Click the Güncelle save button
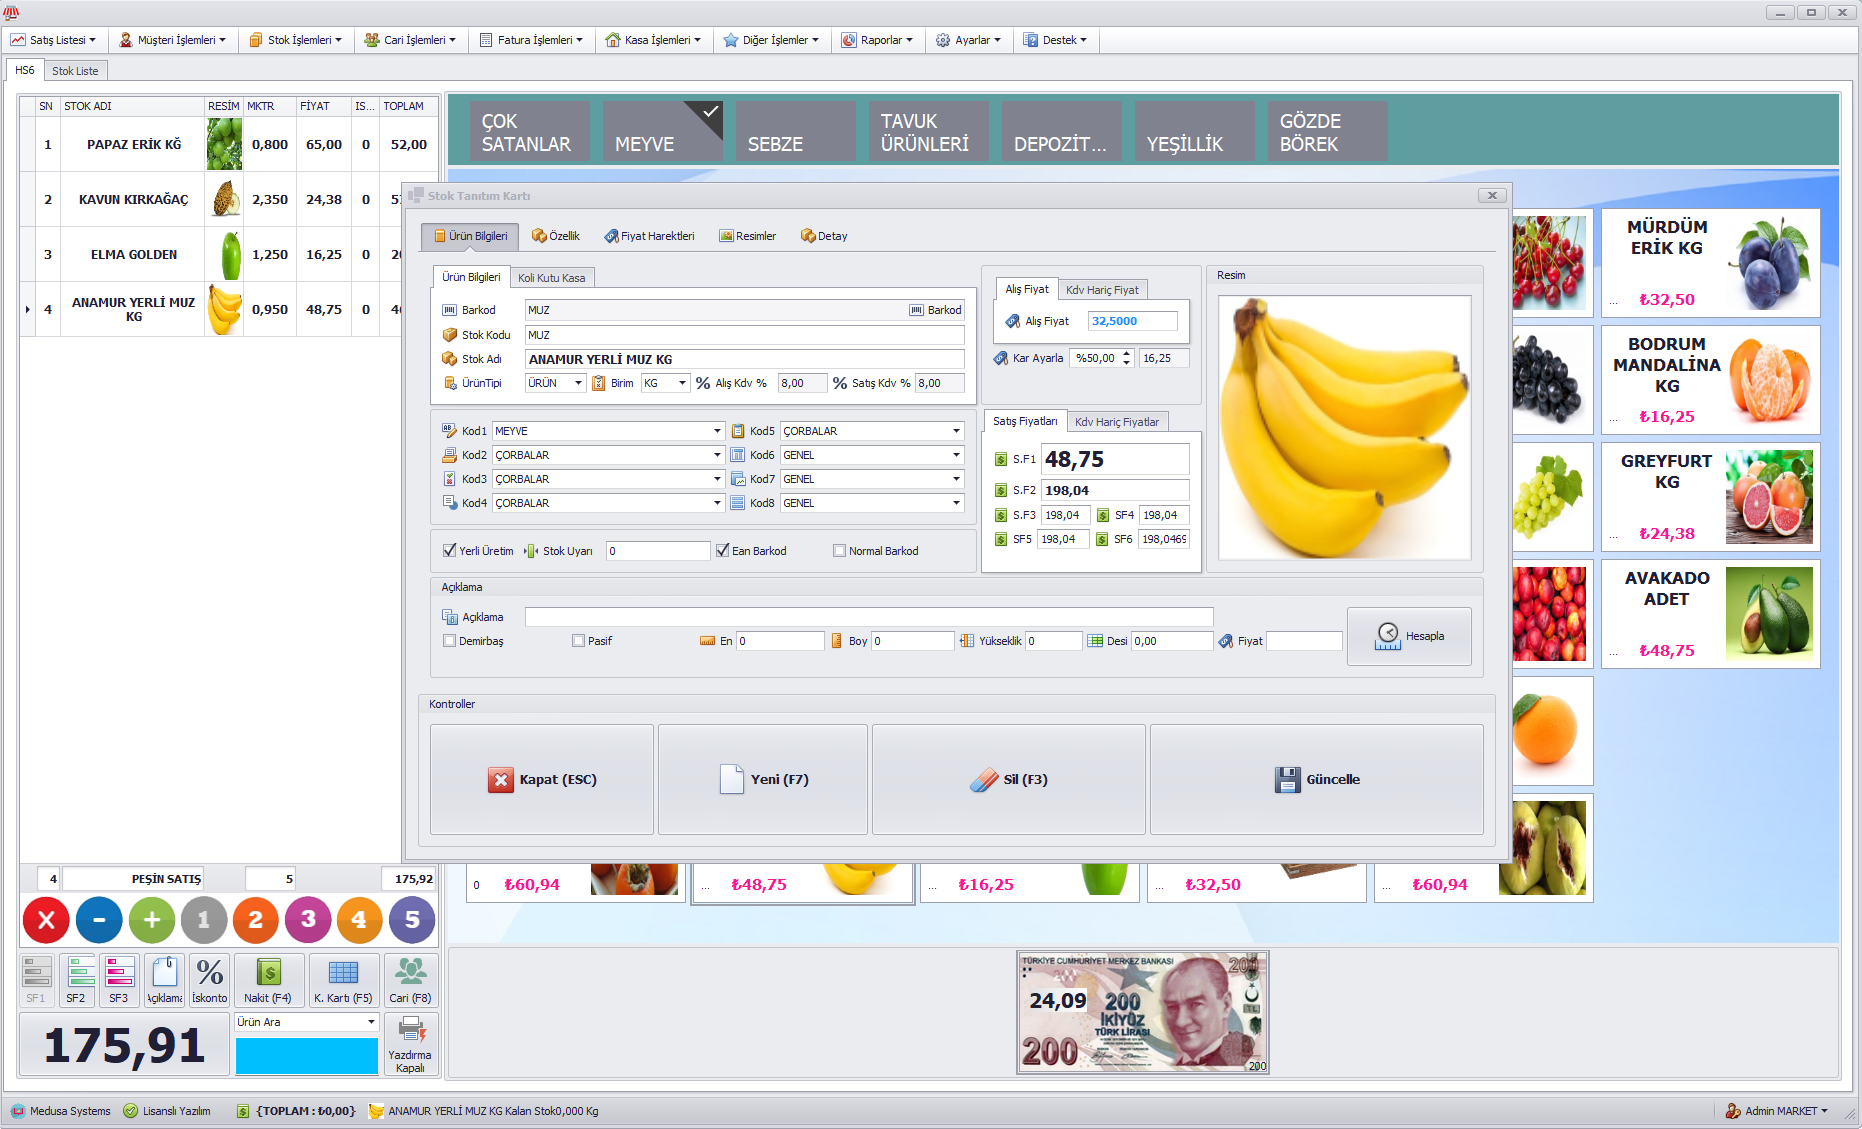Screen dimensions: 1862x1129 [x=1317, y=779]
